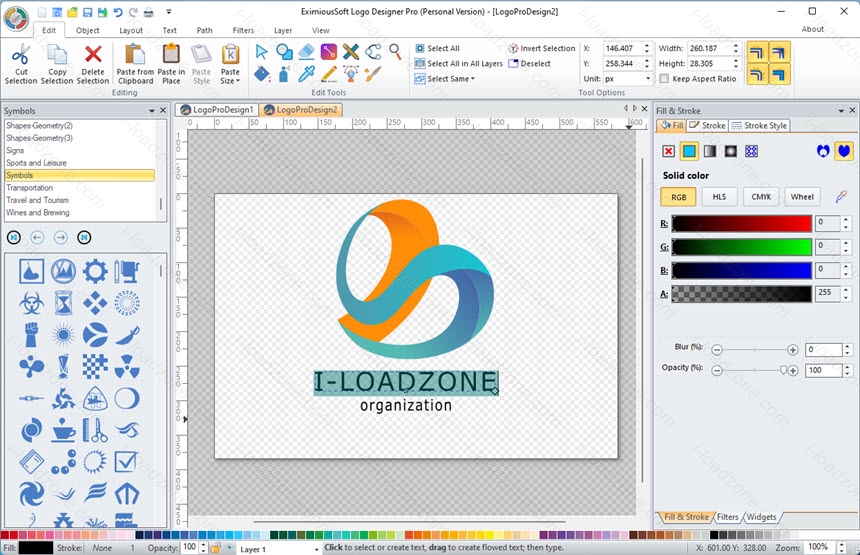Select Transportation in symbols category list
Image resolution: width=860 pixels, height=555 pixels.
point(80,188)
